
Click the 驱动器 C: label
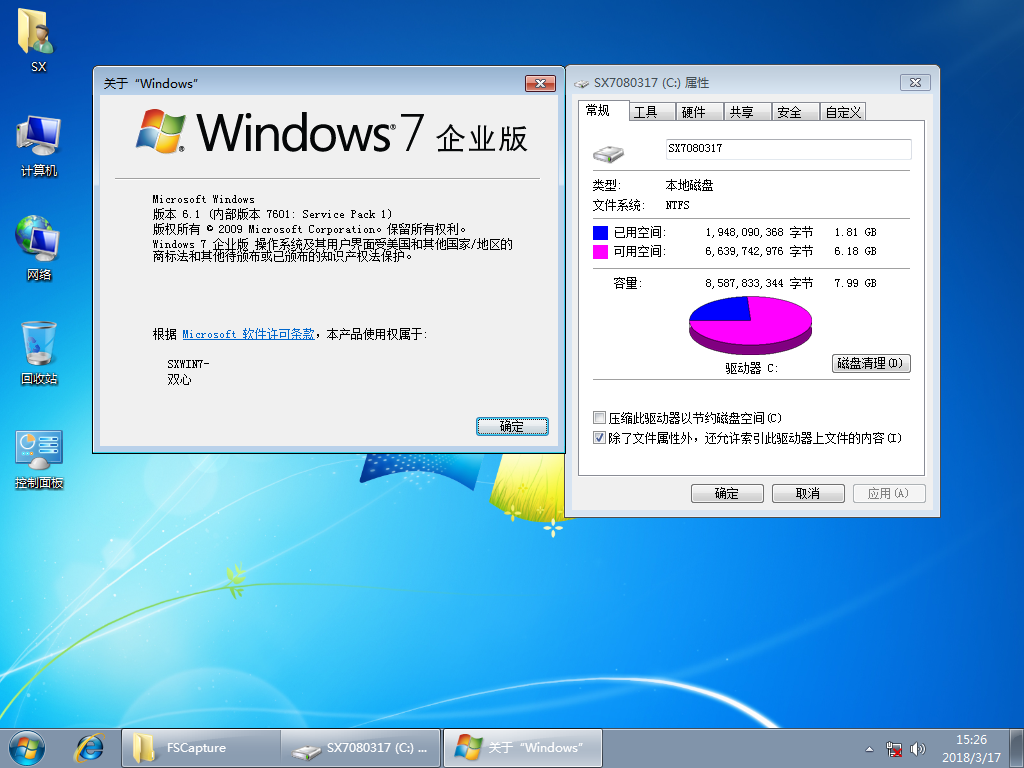coord(751,368)
